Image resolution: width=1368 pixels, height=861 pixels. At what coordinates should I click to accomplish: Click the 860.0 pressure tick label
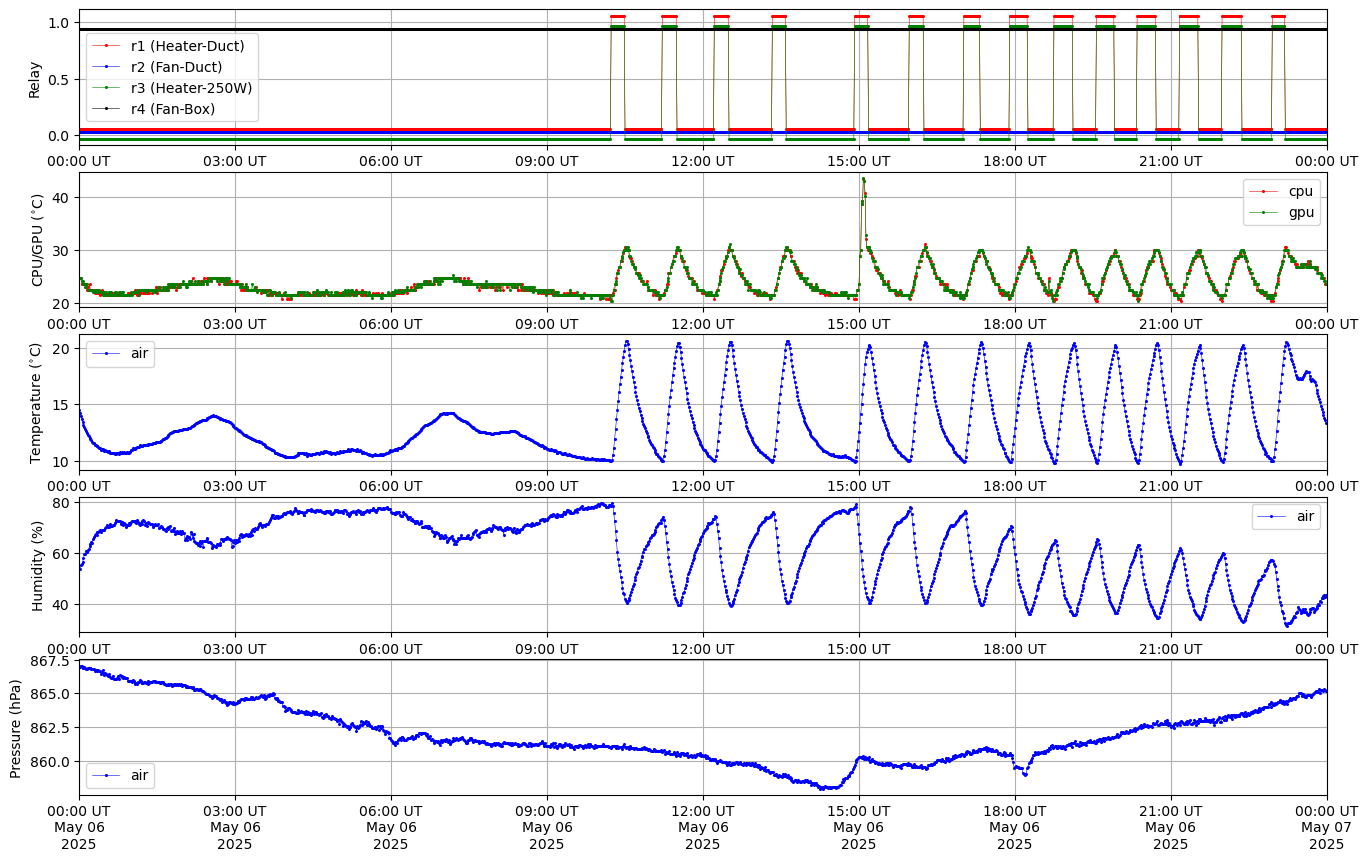(51, 761)
